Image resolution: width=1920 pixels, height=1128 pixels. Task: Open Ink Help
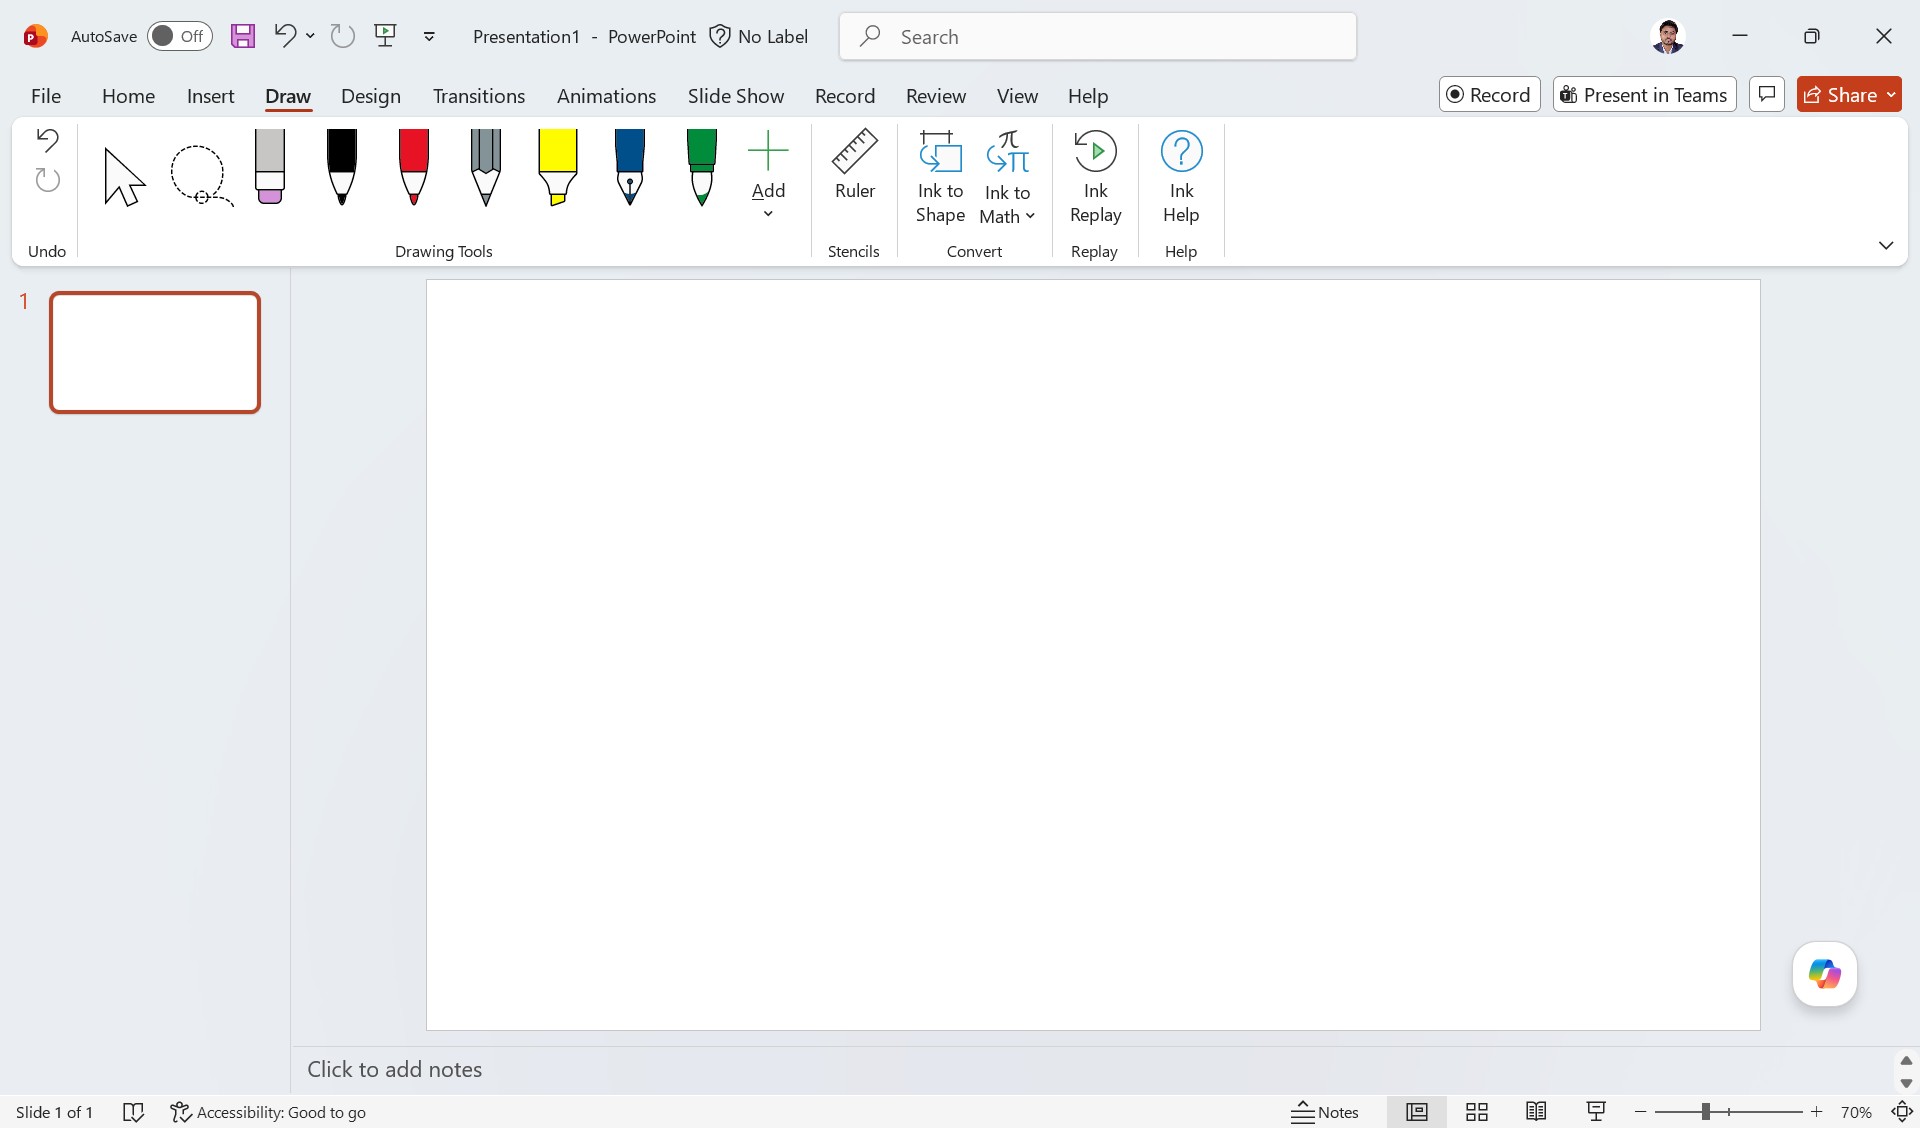pyautogui.click(x=1181, y=177)
